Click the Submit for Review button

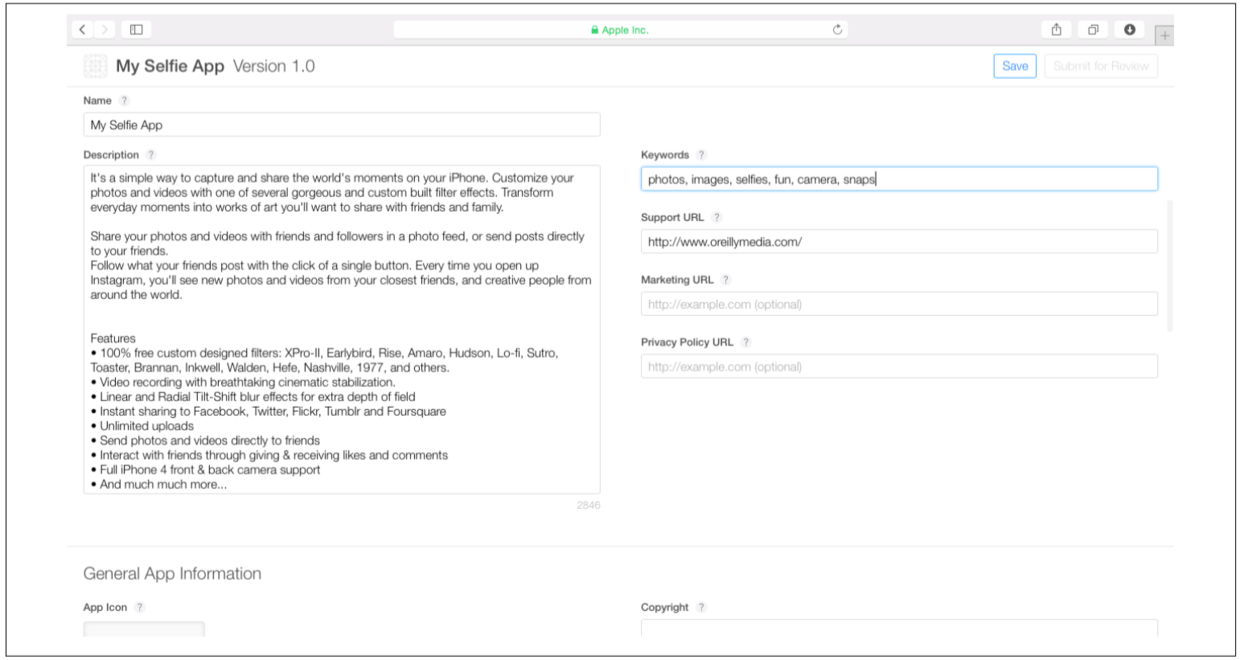(1101, 66)
